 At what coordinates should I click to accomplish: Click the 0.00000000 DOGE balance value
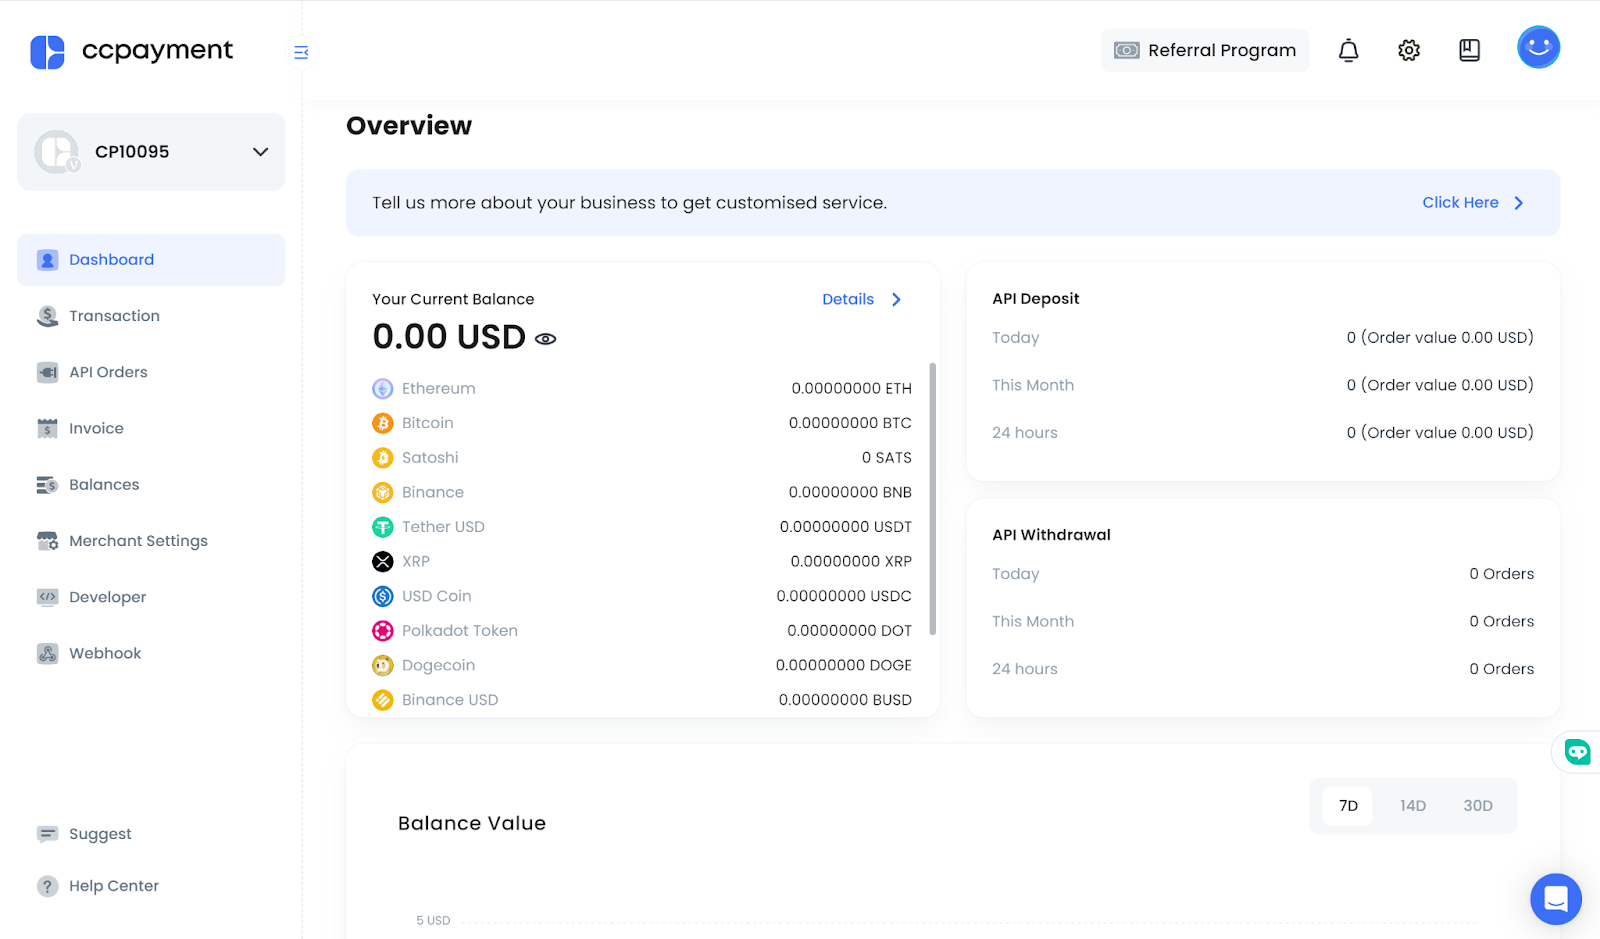844,665
